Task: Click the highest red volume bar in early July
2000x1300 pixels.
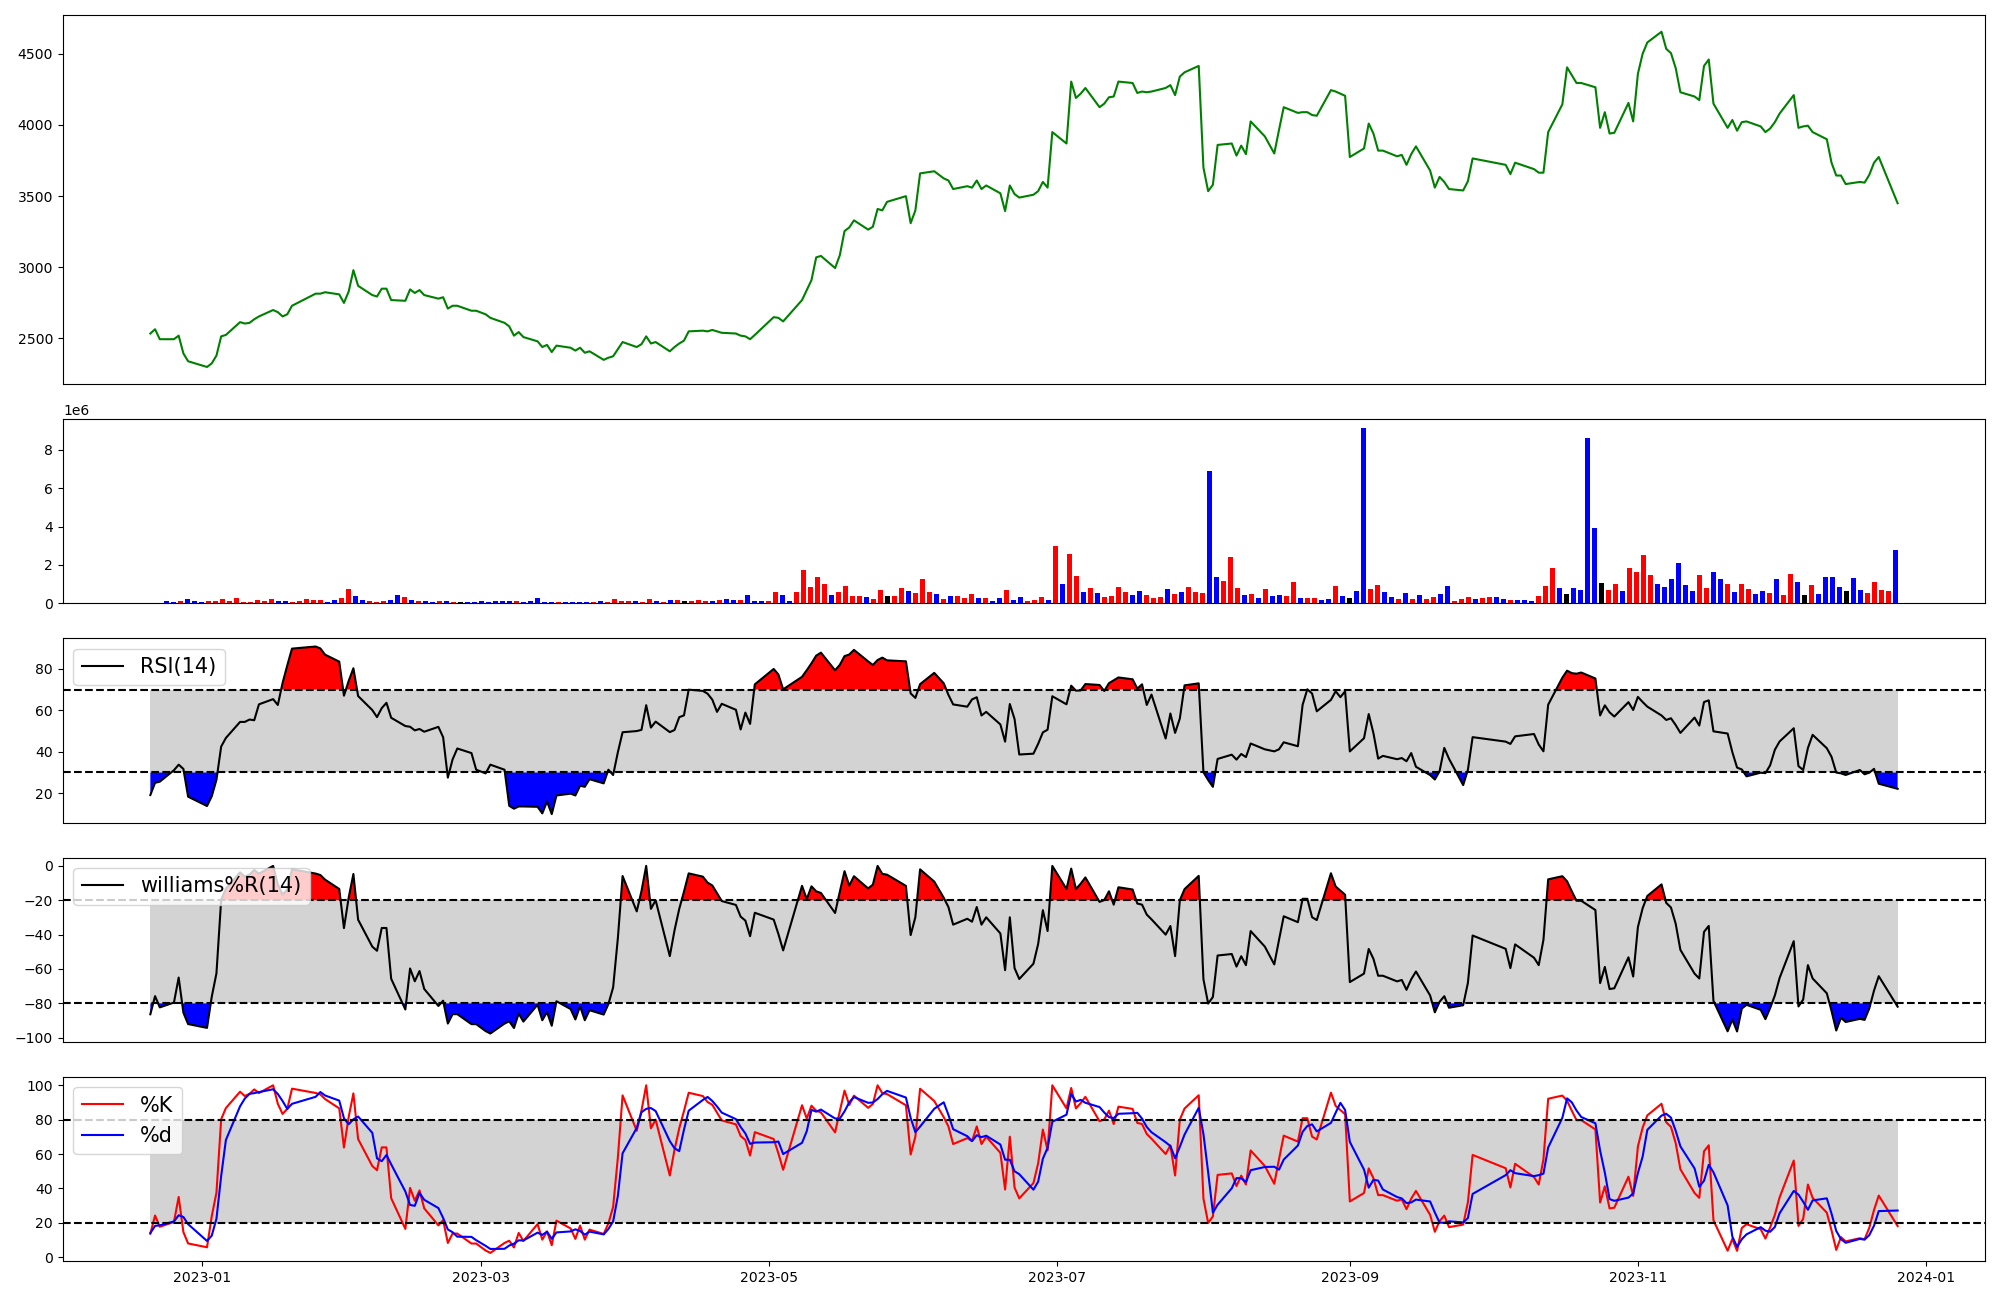Action: (1055, 574)
